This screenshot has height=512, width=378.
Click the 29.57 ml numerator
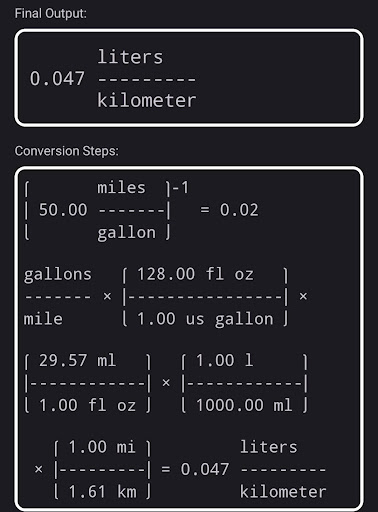tap(77, 361)
